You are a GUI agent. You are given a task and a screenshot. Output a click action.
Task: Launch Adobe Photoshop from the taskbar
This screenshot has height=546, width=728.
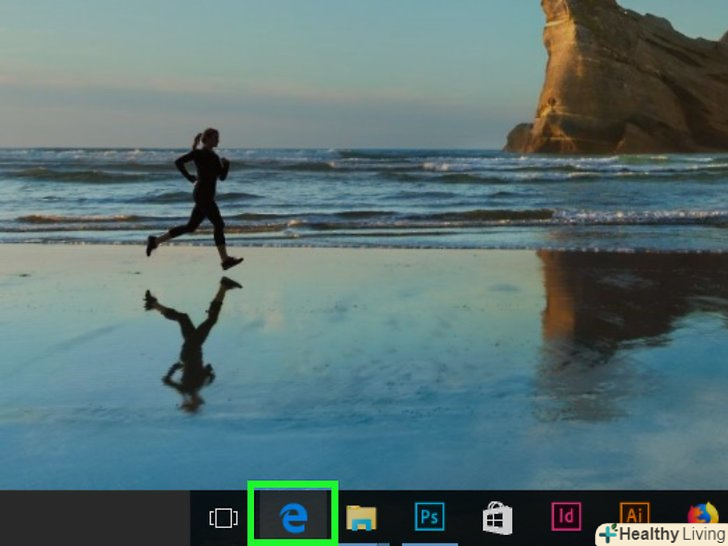(x=429, y=517)
